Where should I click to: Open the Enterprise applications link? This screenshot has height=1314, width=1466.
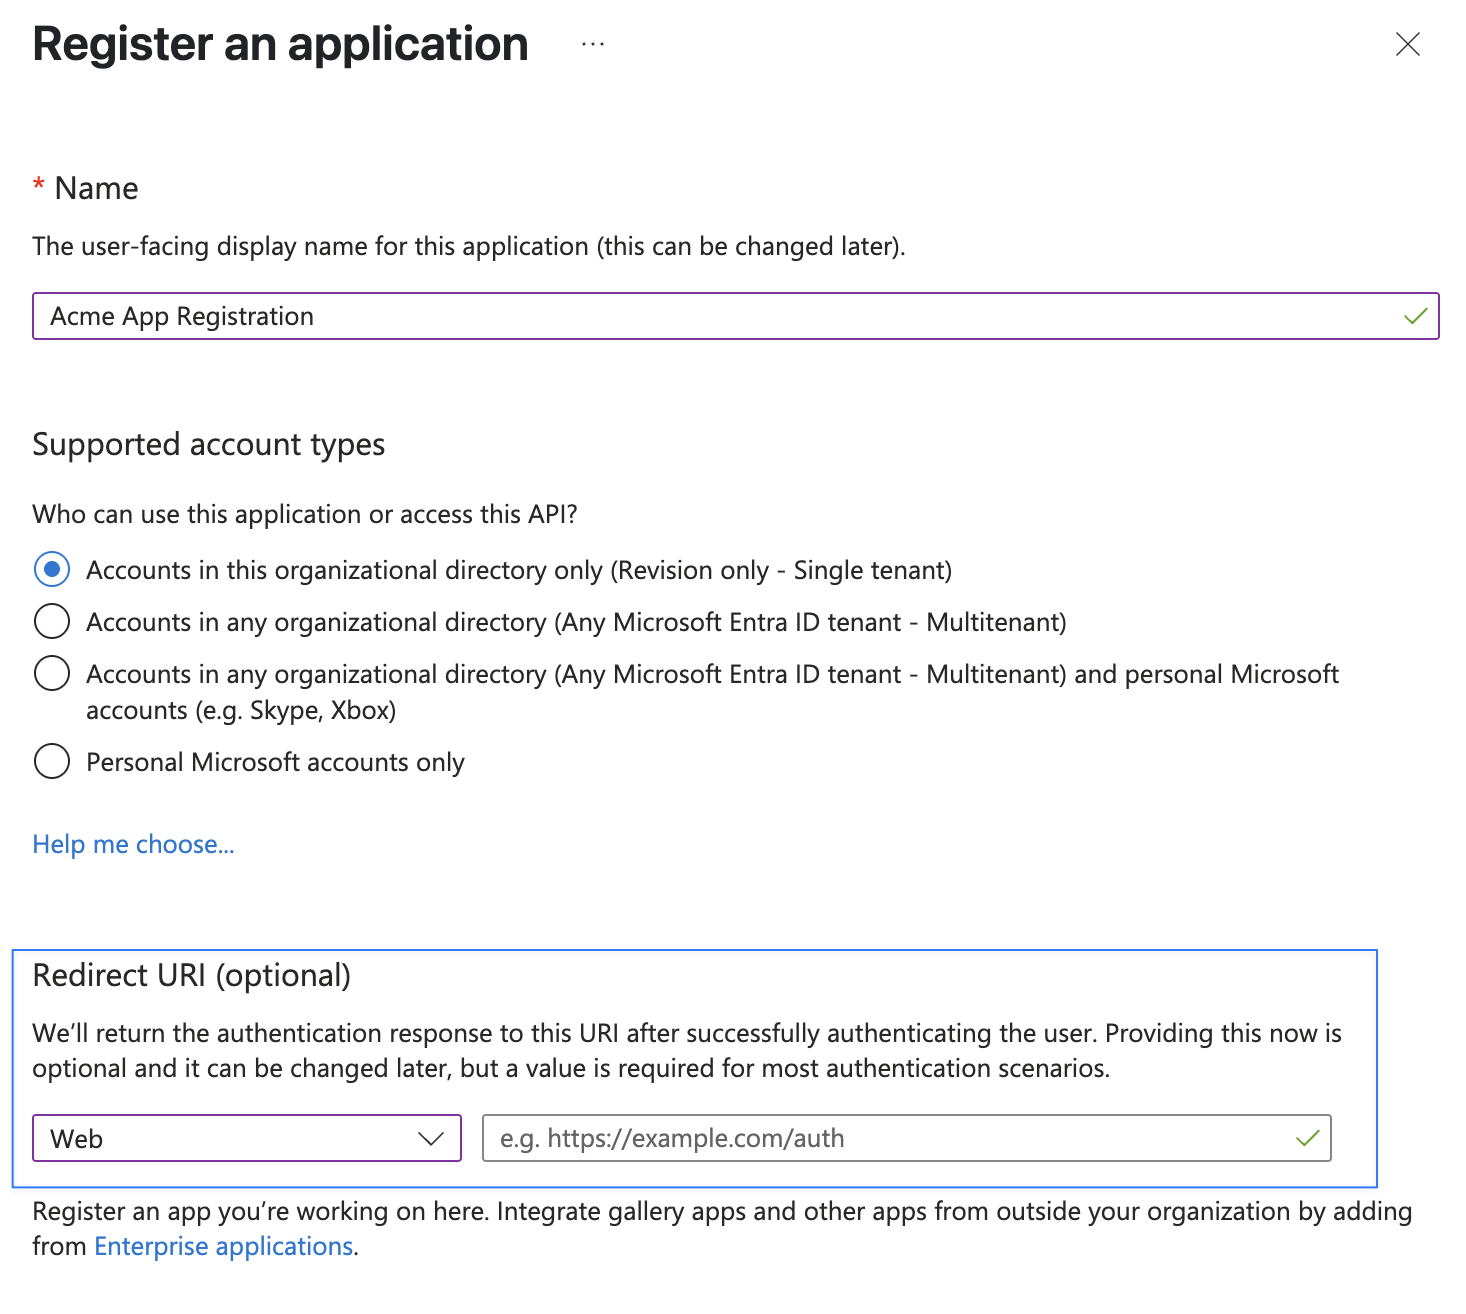[x=223, y=1246]
